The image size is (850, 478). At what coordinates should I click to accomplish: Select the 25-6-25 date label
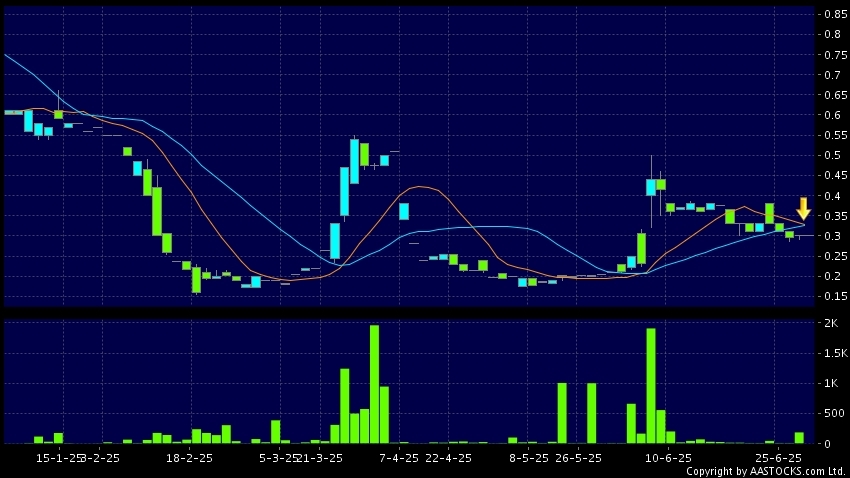[x=778, y=458]
